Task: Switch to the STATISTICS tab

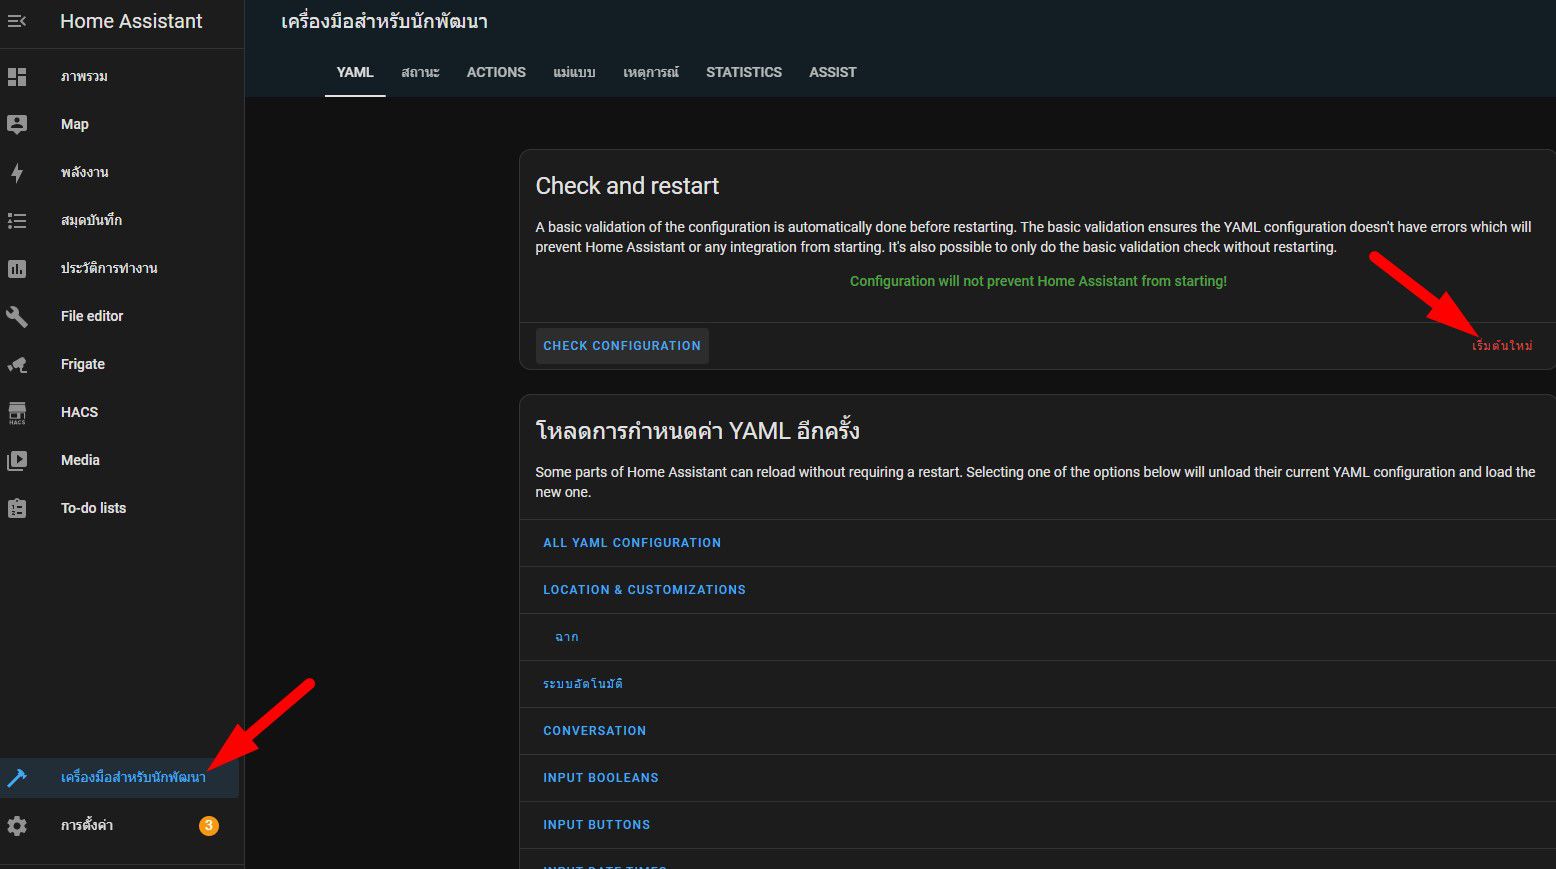Action: coord(744,72)
